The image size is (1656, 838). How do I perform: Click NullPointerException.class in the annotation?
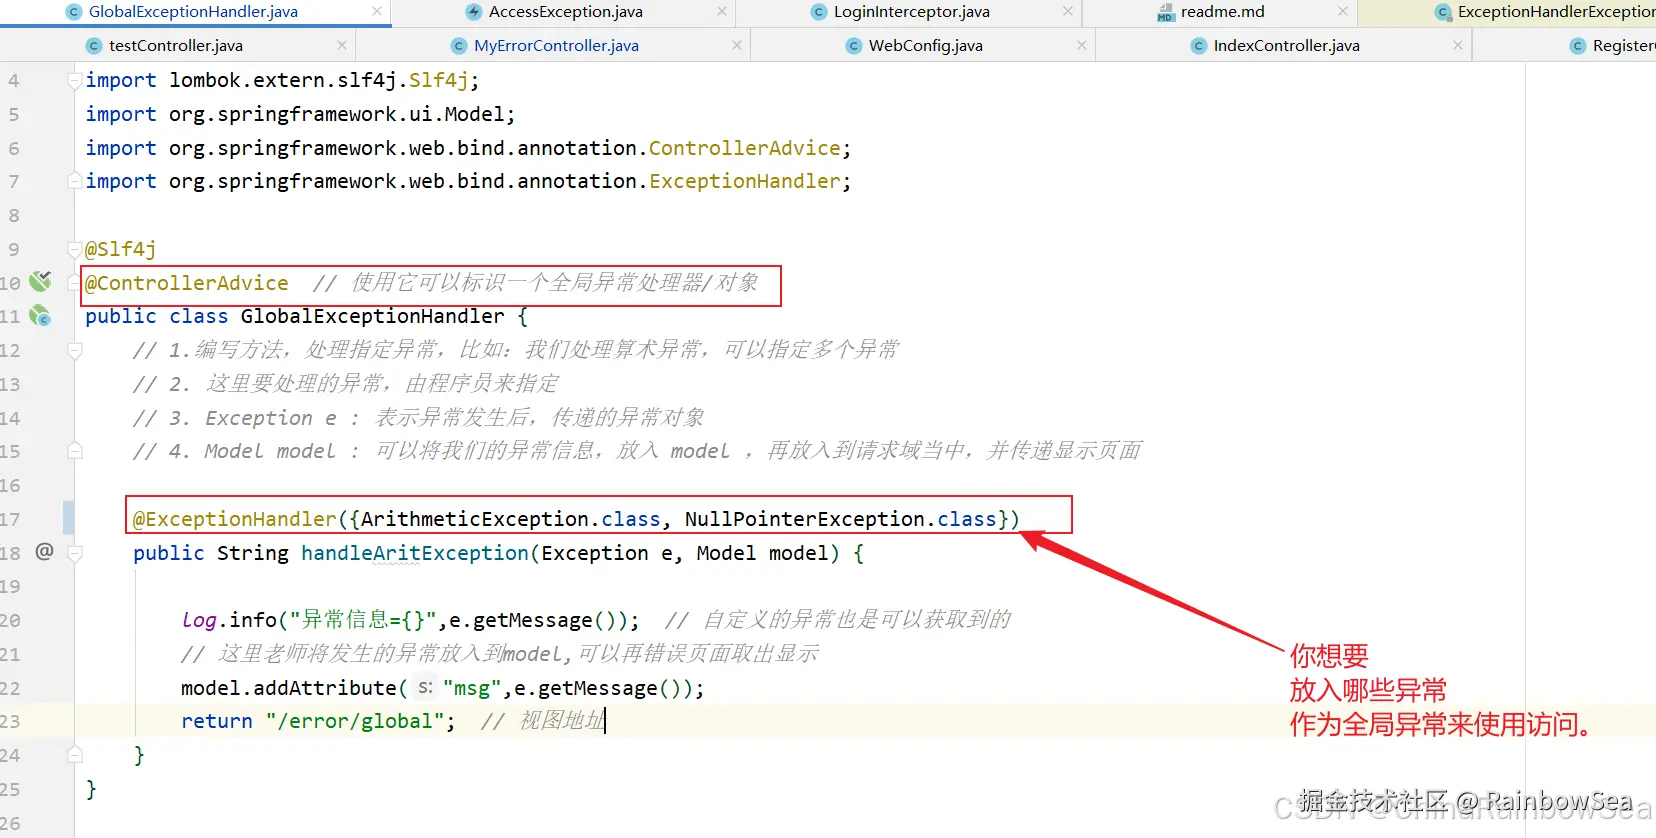pos(841,519)
